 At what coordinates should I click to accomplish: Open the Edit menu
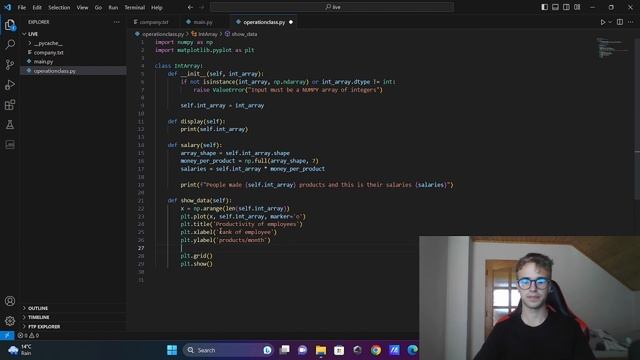click(37, 7)
